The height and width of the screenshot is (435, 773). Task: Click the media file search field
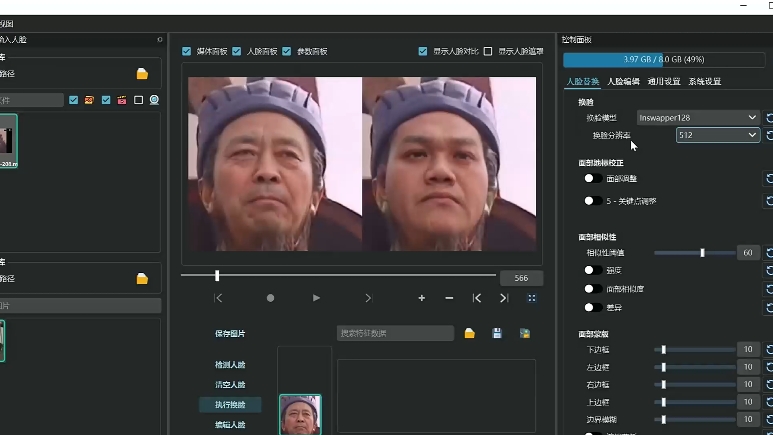(x=32, y=100)
